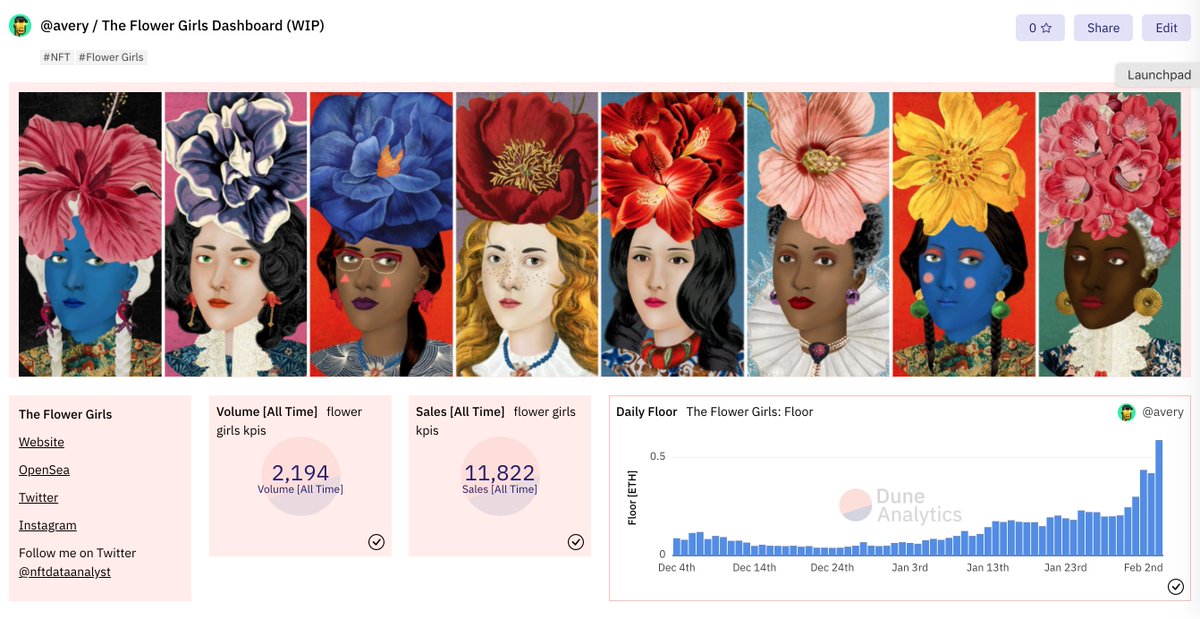Open the Instagram link
The width and height of the screenshot is (1200, 619).
[47, 524]
